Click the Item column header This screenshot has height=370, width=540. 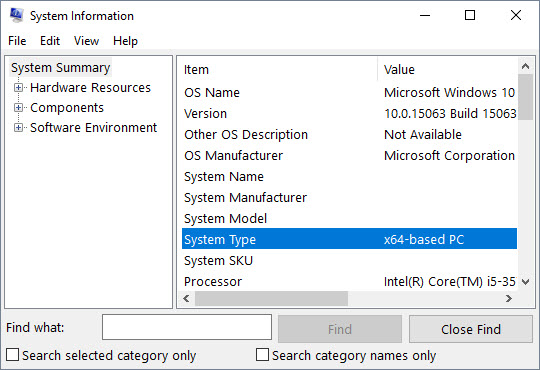coord(279,70)
